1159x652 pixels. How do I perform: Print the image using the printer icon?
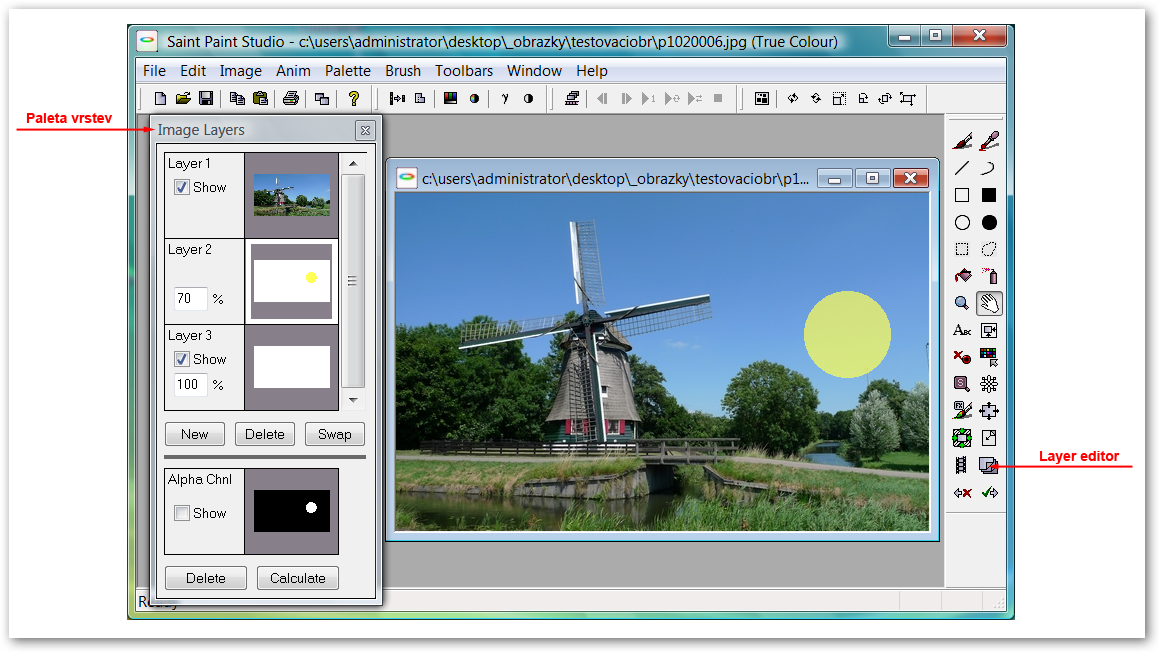[x=291, y=98]
